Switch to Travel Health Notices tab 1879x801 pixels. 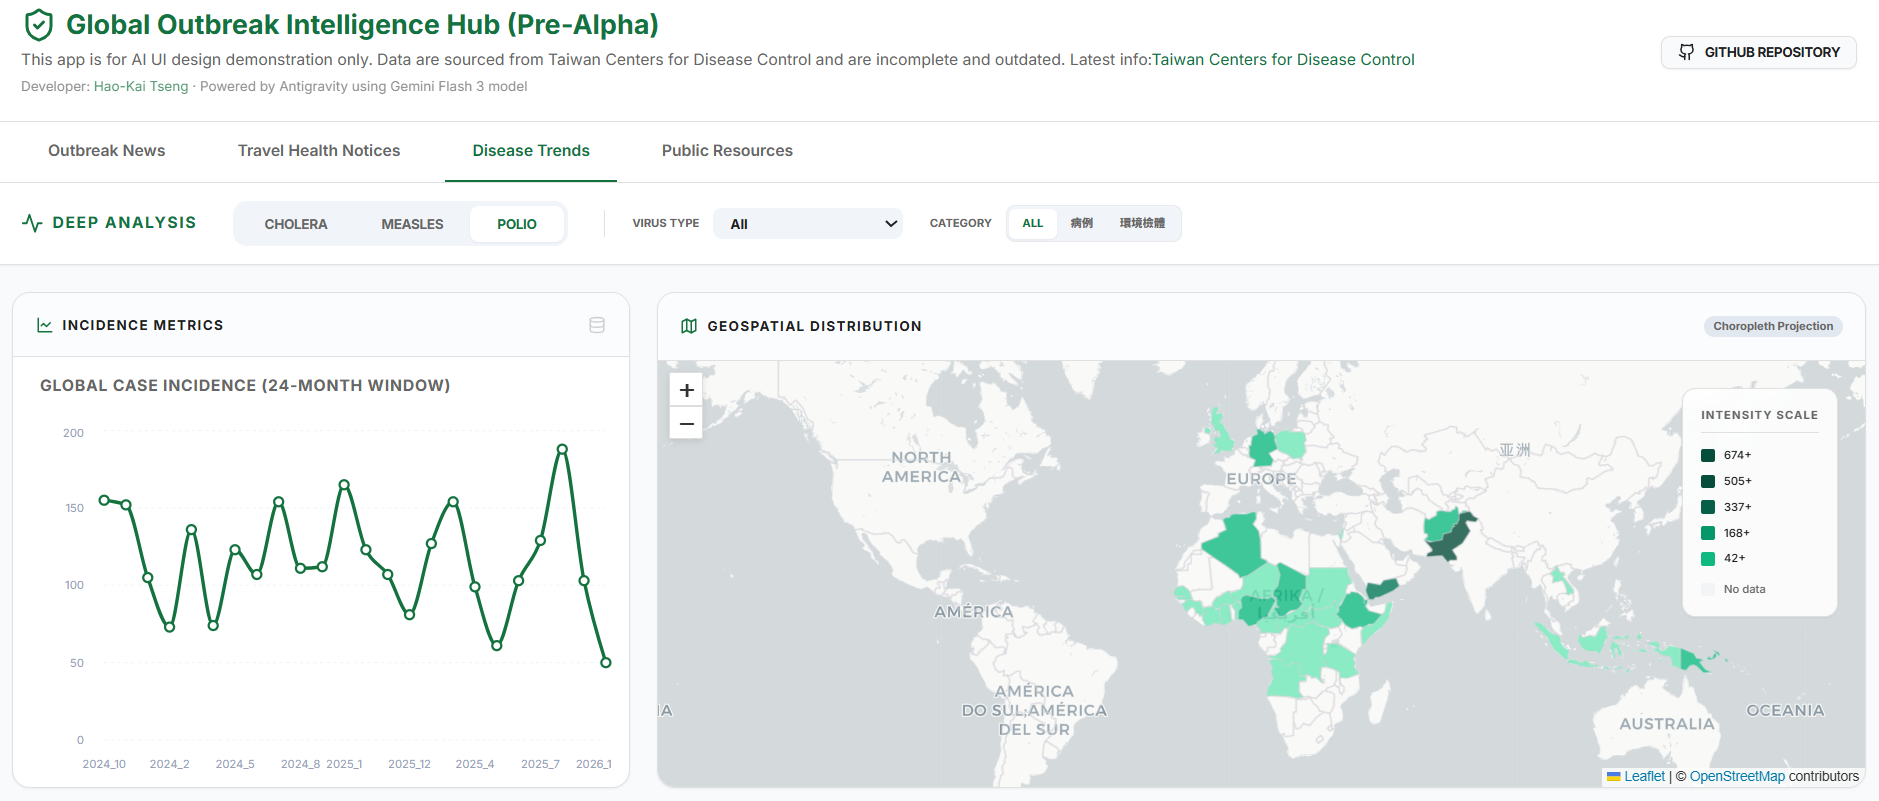pyautogui.click(x=319, y=151)
